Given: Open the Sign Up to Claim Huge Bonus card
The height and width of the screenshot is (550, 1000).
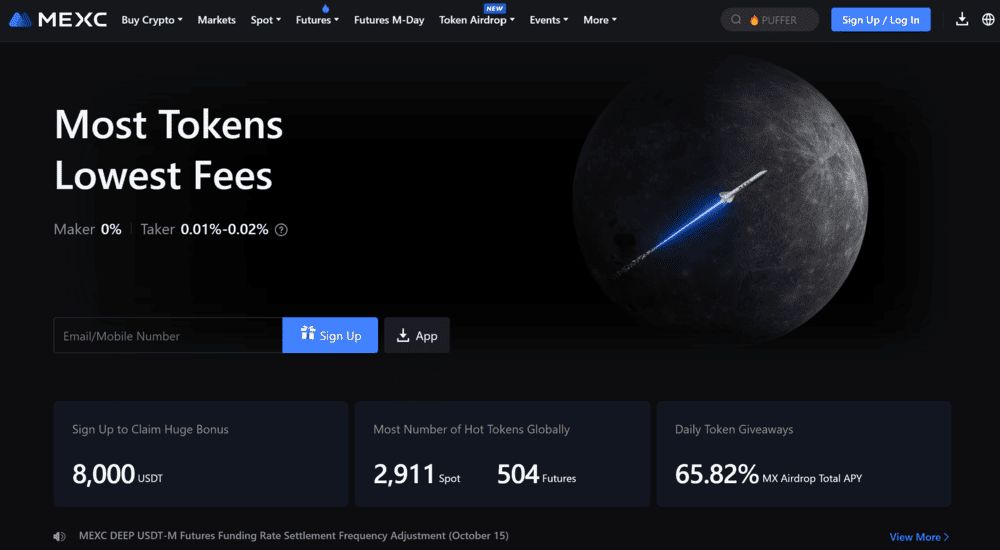Looking at the screenshot, I should click(x=200, y=454).
